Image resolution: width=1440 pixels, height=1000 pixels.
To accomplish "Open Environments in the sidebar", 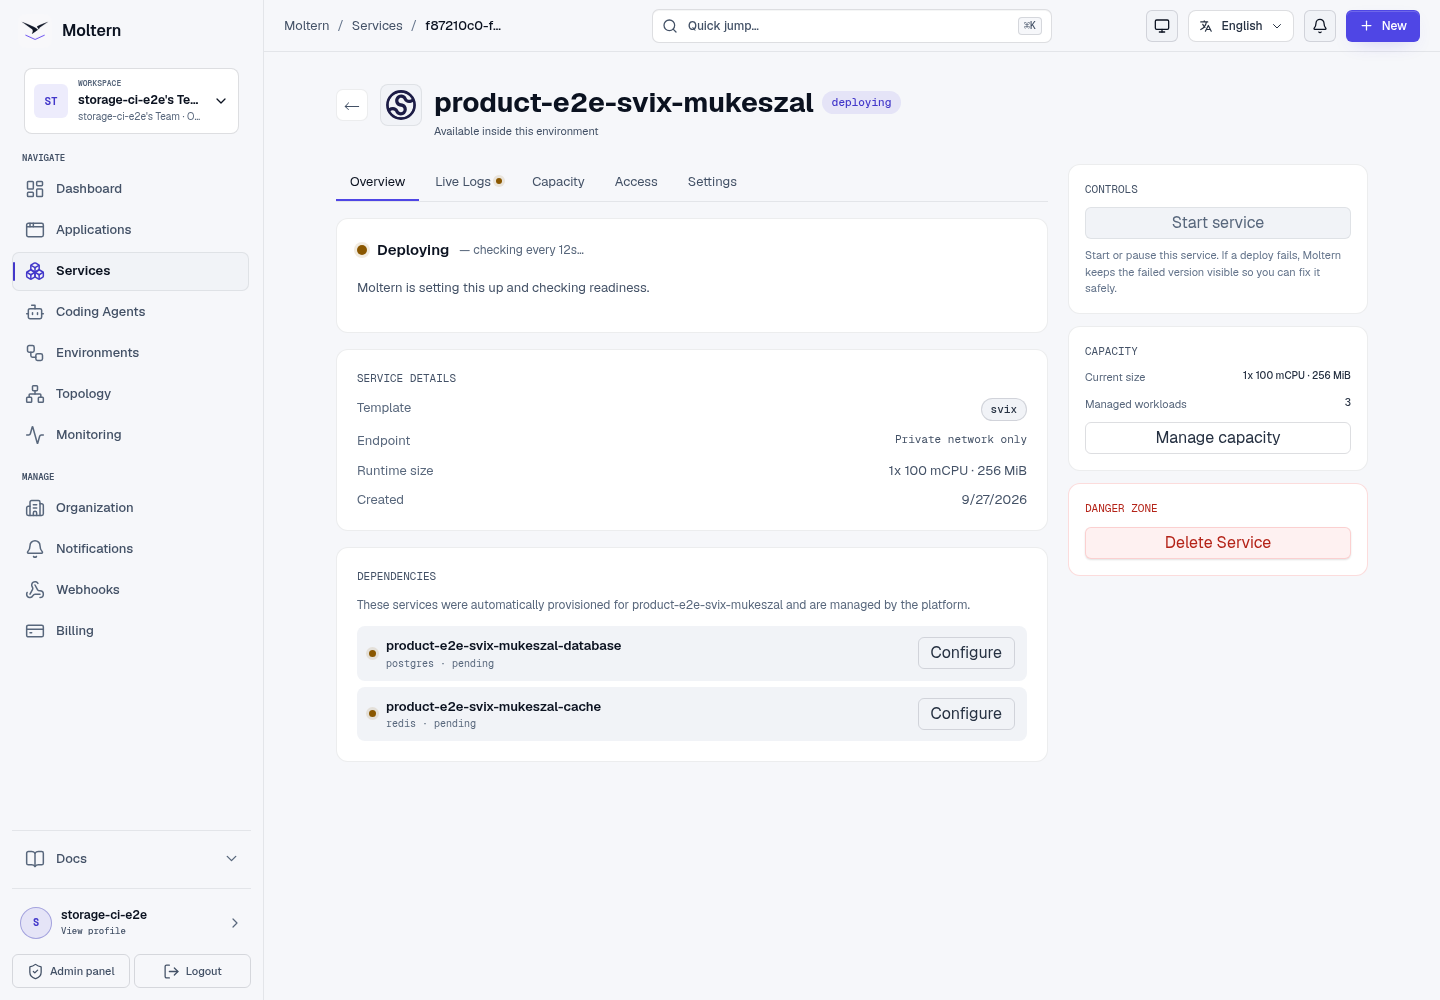I will (130, 353).
